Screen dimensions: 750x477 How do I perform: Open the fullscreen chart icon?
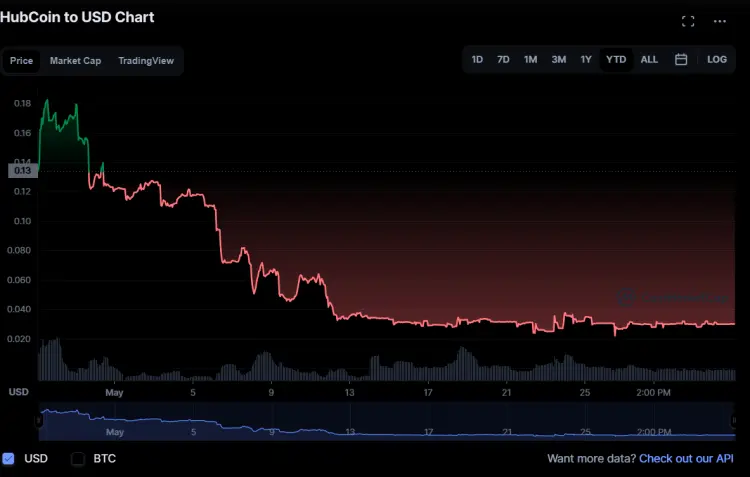[x=688, y=21]
